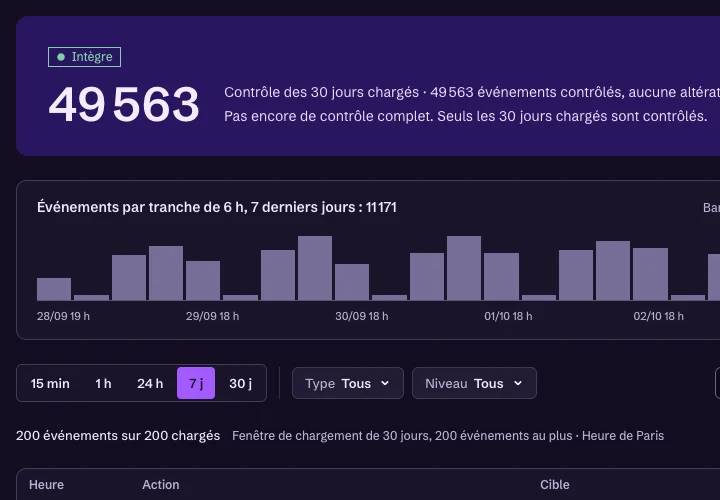Viewport: 720px width, 500px height.
Task: Click the 29/09 18 h axis label
Action: [x=212, y=316]
